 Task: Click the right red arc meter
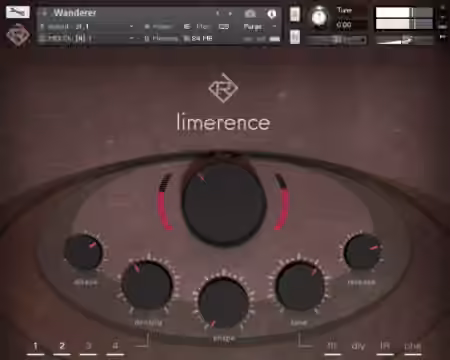coord(282,202)
